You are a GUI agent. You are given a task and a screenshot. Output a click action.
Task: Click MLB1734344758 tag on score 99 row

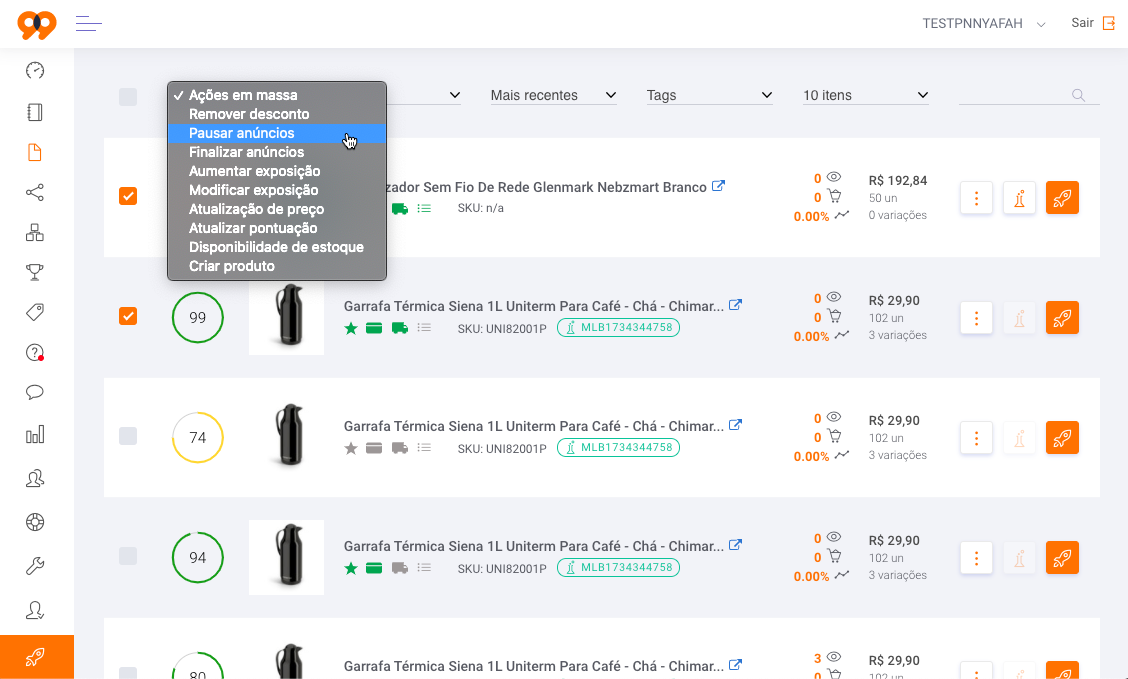[x=619, y=327]
